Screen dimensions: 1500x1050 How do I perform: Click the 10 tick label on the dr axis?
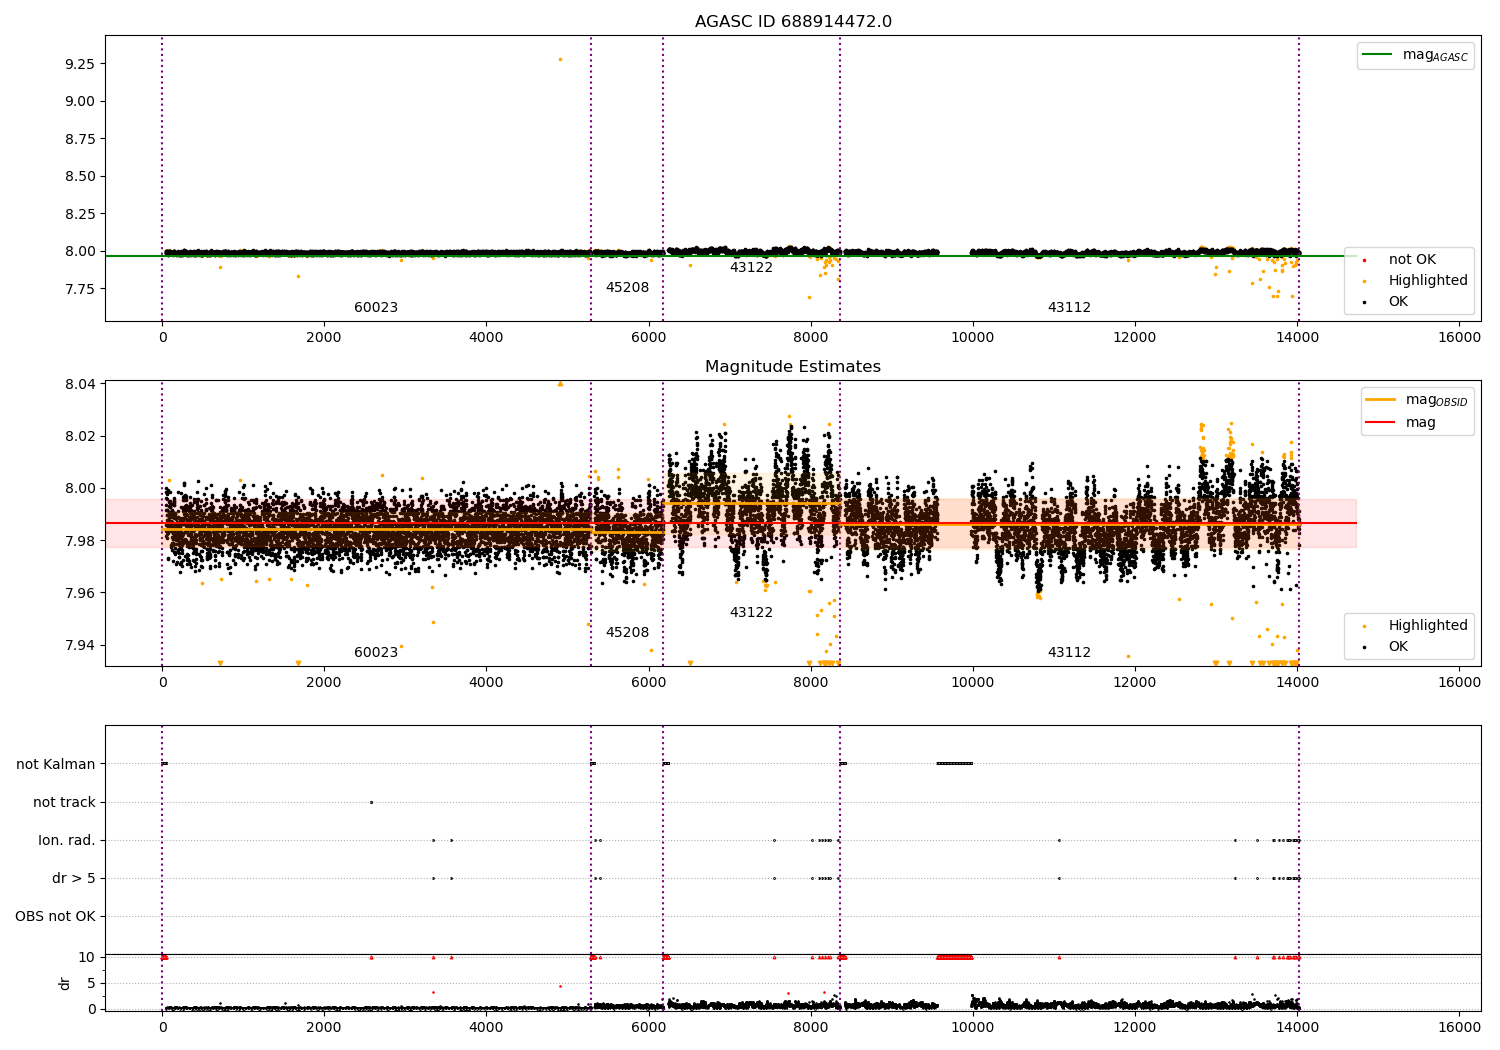click(87, 957)
